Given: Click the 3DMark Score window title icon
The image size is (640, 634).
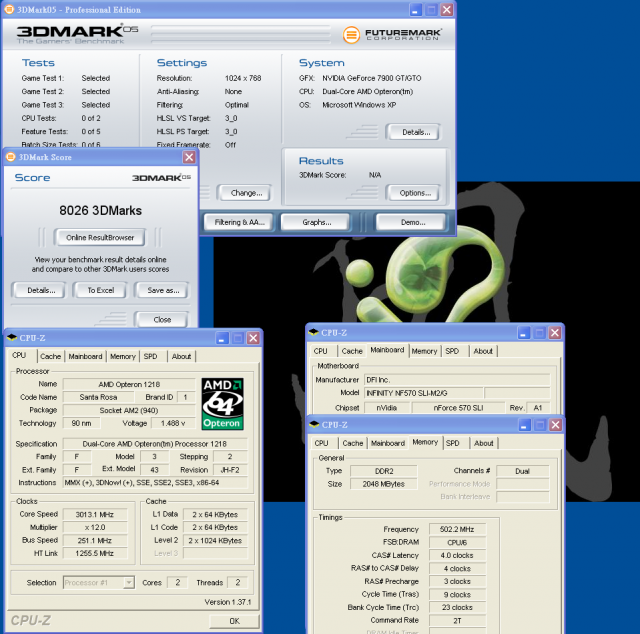Looking at the screenshot, I should (11, 157).
